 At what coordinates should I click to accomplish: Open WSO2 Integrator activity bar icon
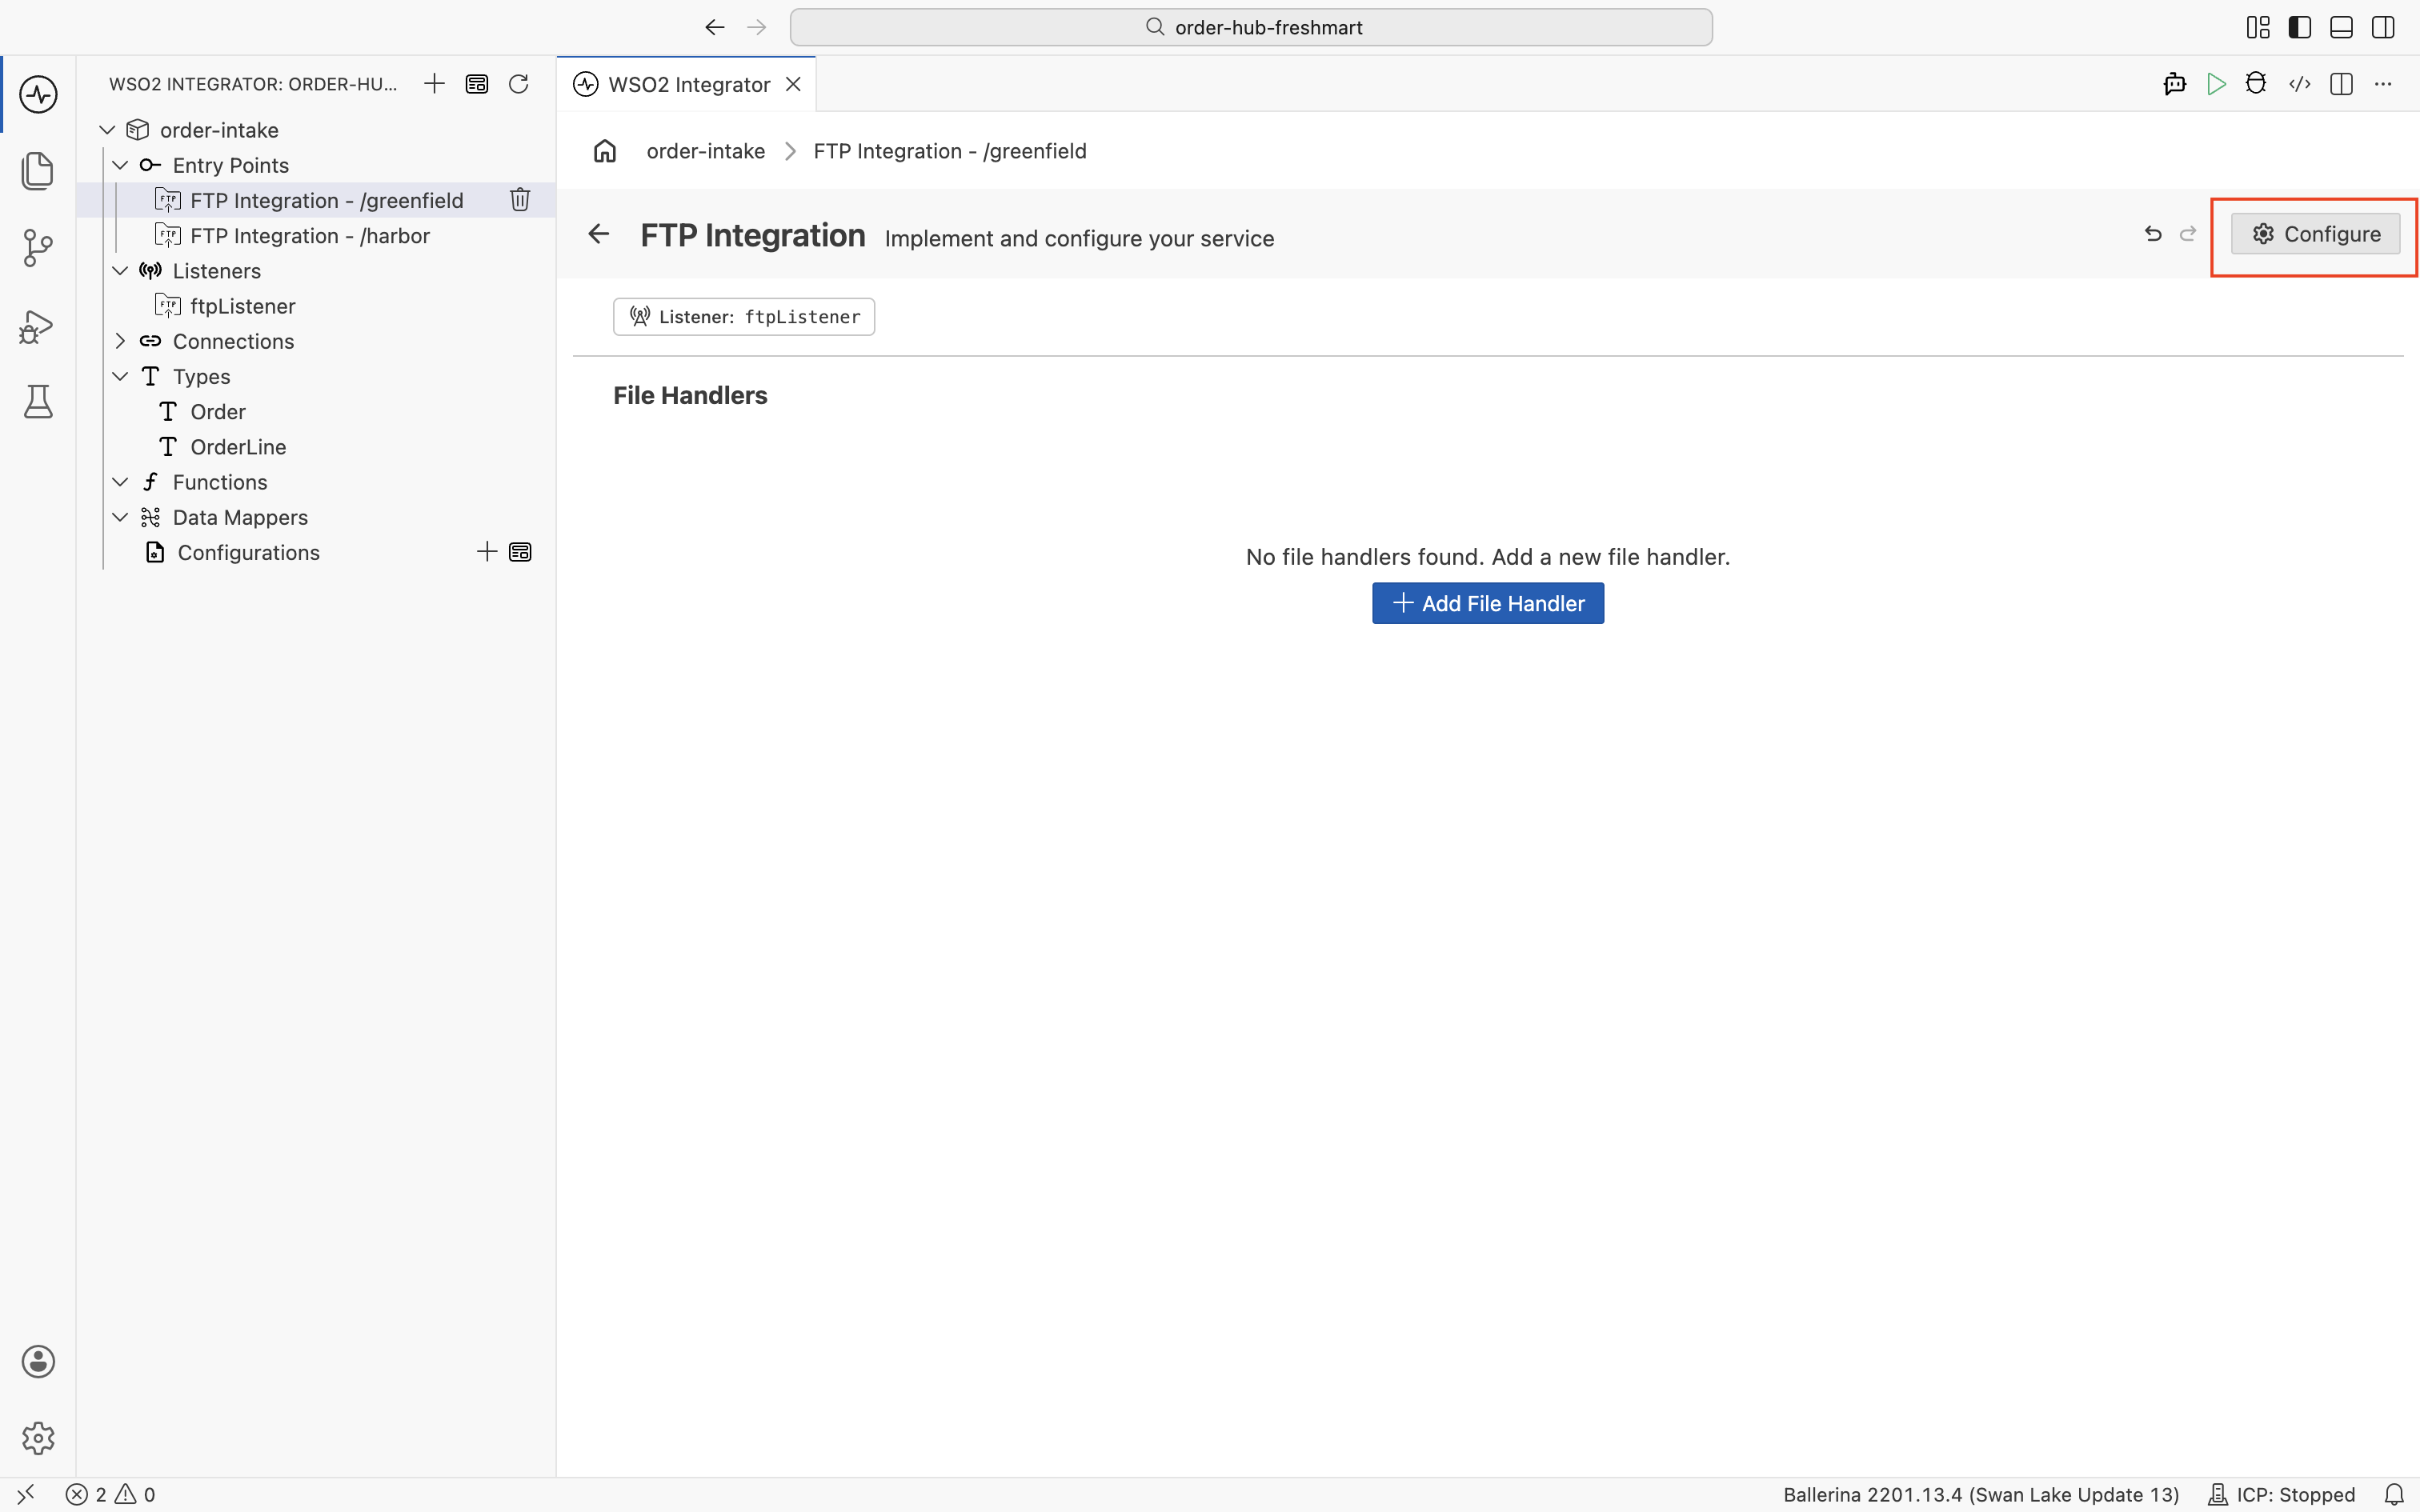coord(38,95)
